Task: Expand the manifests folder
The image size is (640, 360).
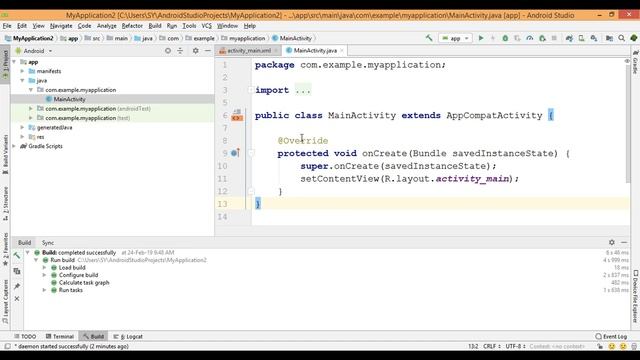Action: (x=22, y=71)
